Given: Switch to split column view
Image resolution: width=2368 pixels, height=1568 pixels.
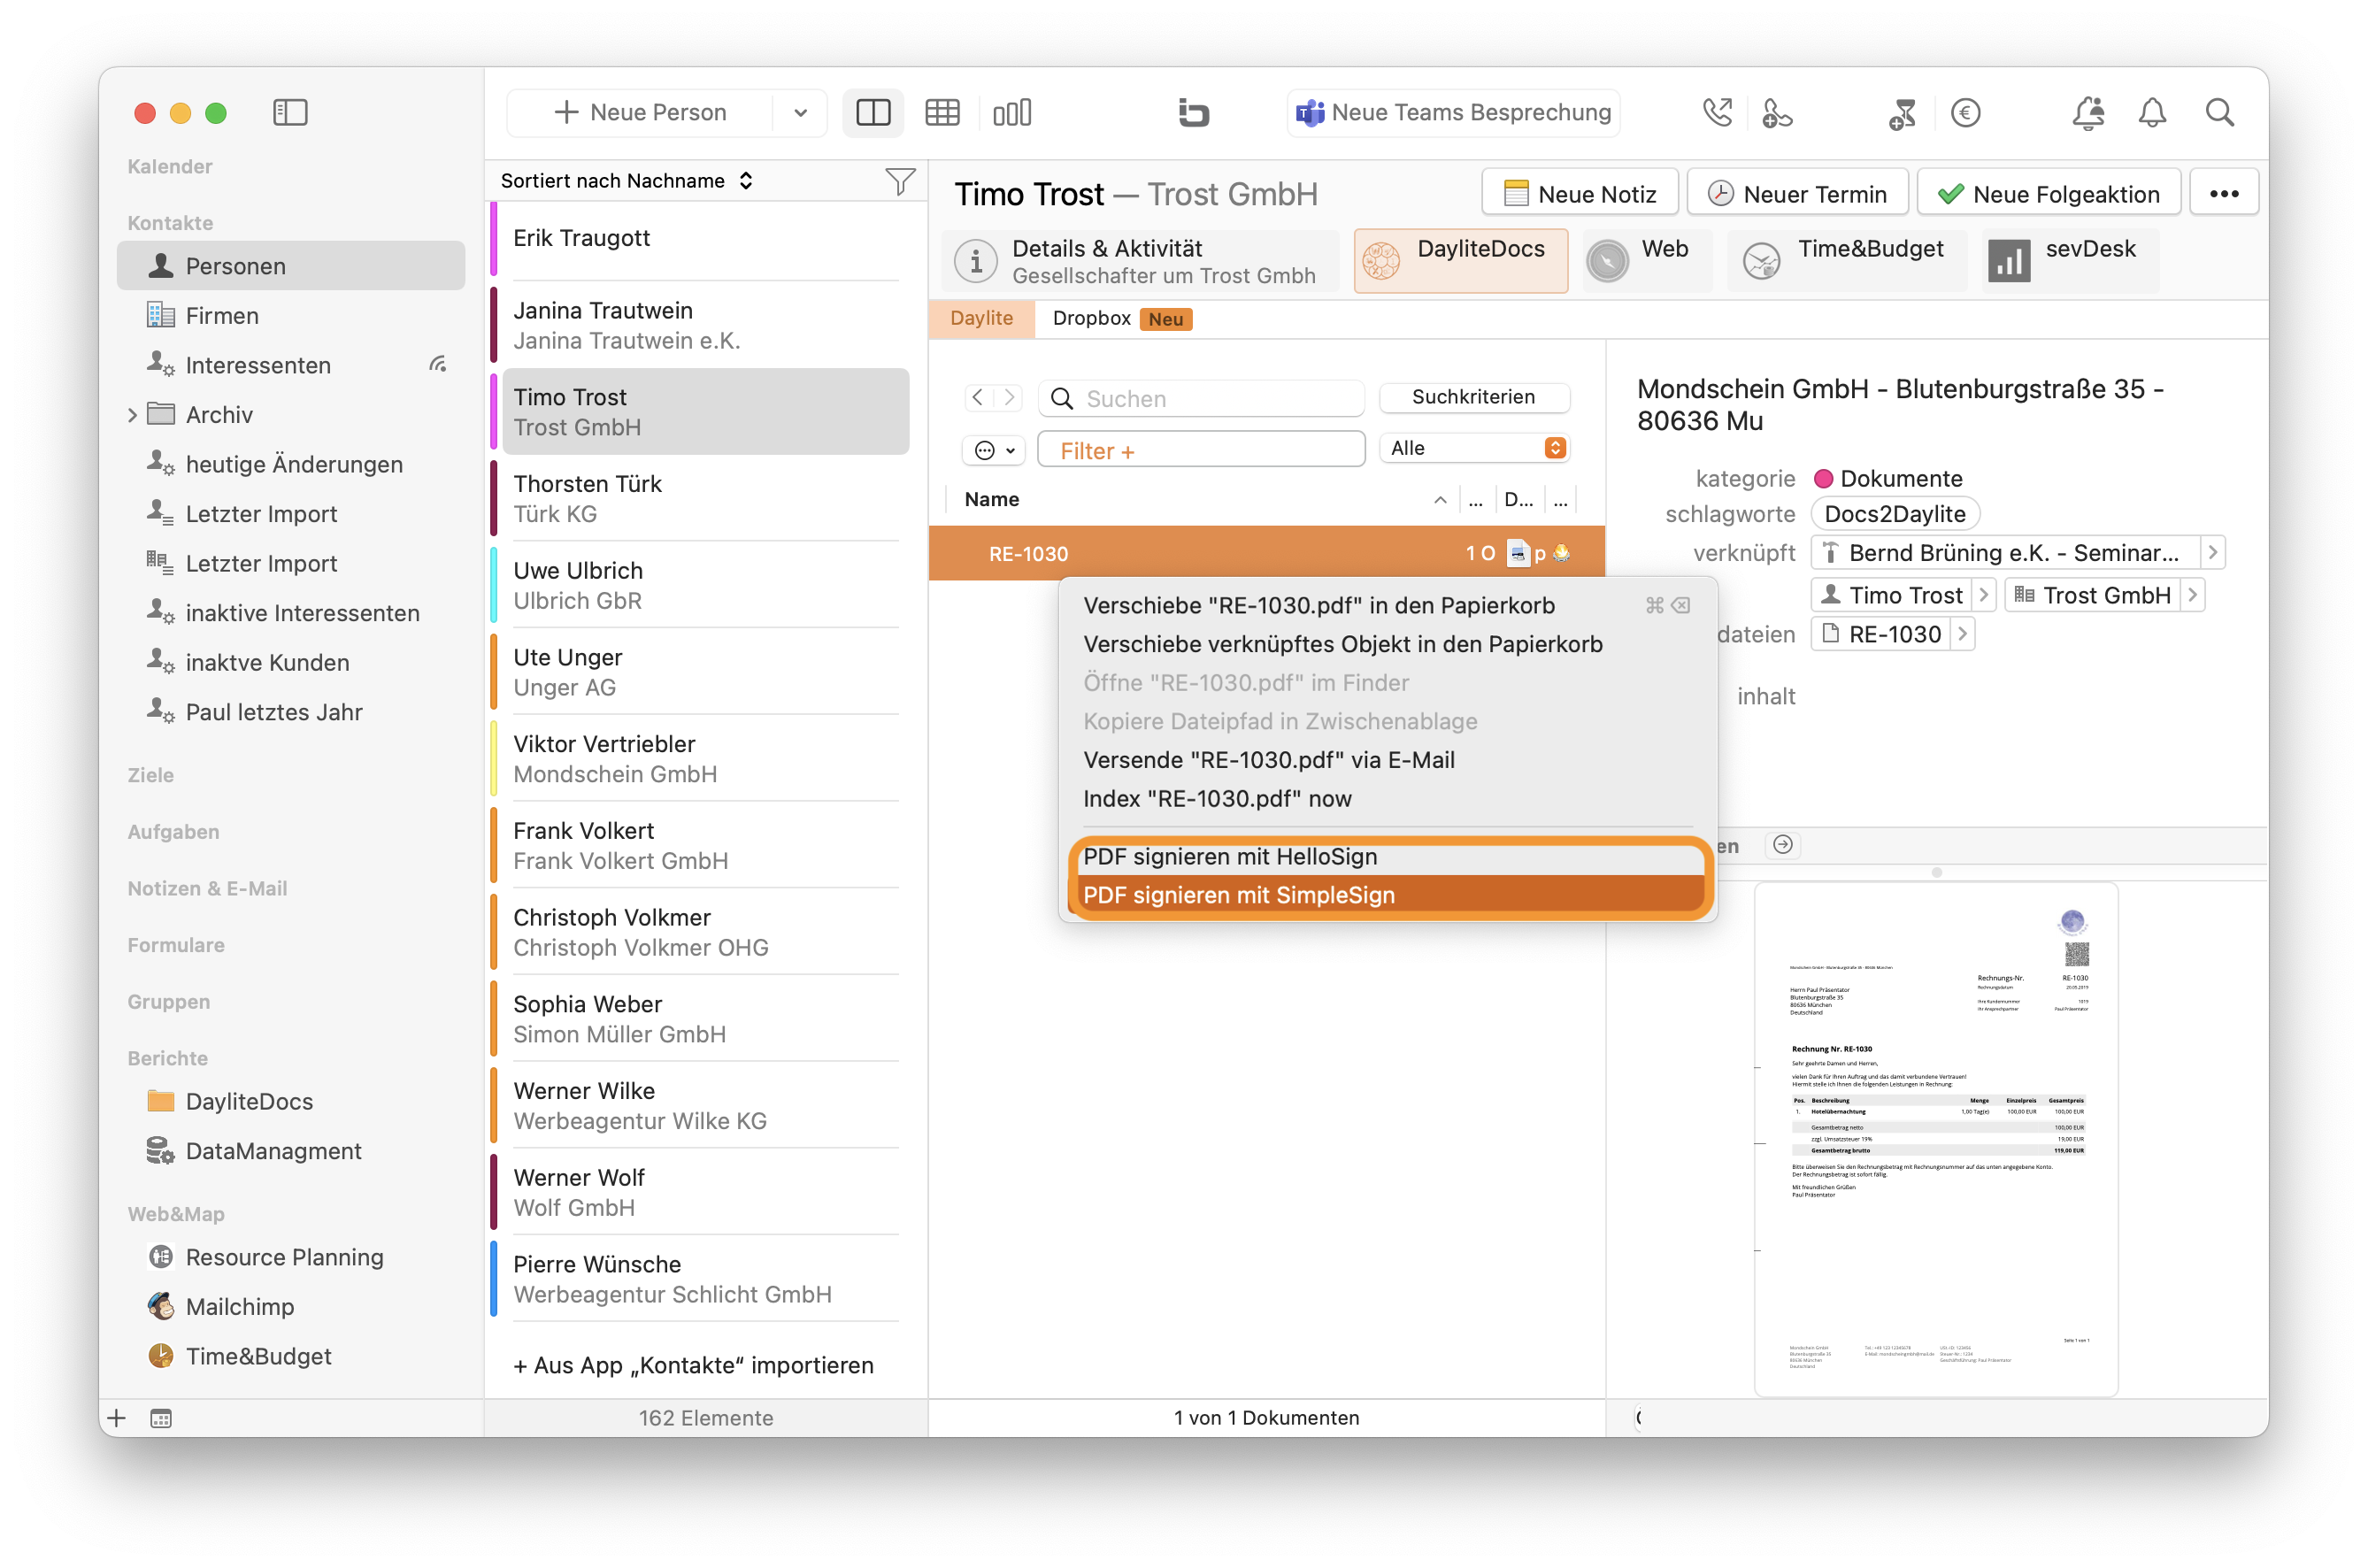Looking at the screenshot, I should click(x=873, y=112).
